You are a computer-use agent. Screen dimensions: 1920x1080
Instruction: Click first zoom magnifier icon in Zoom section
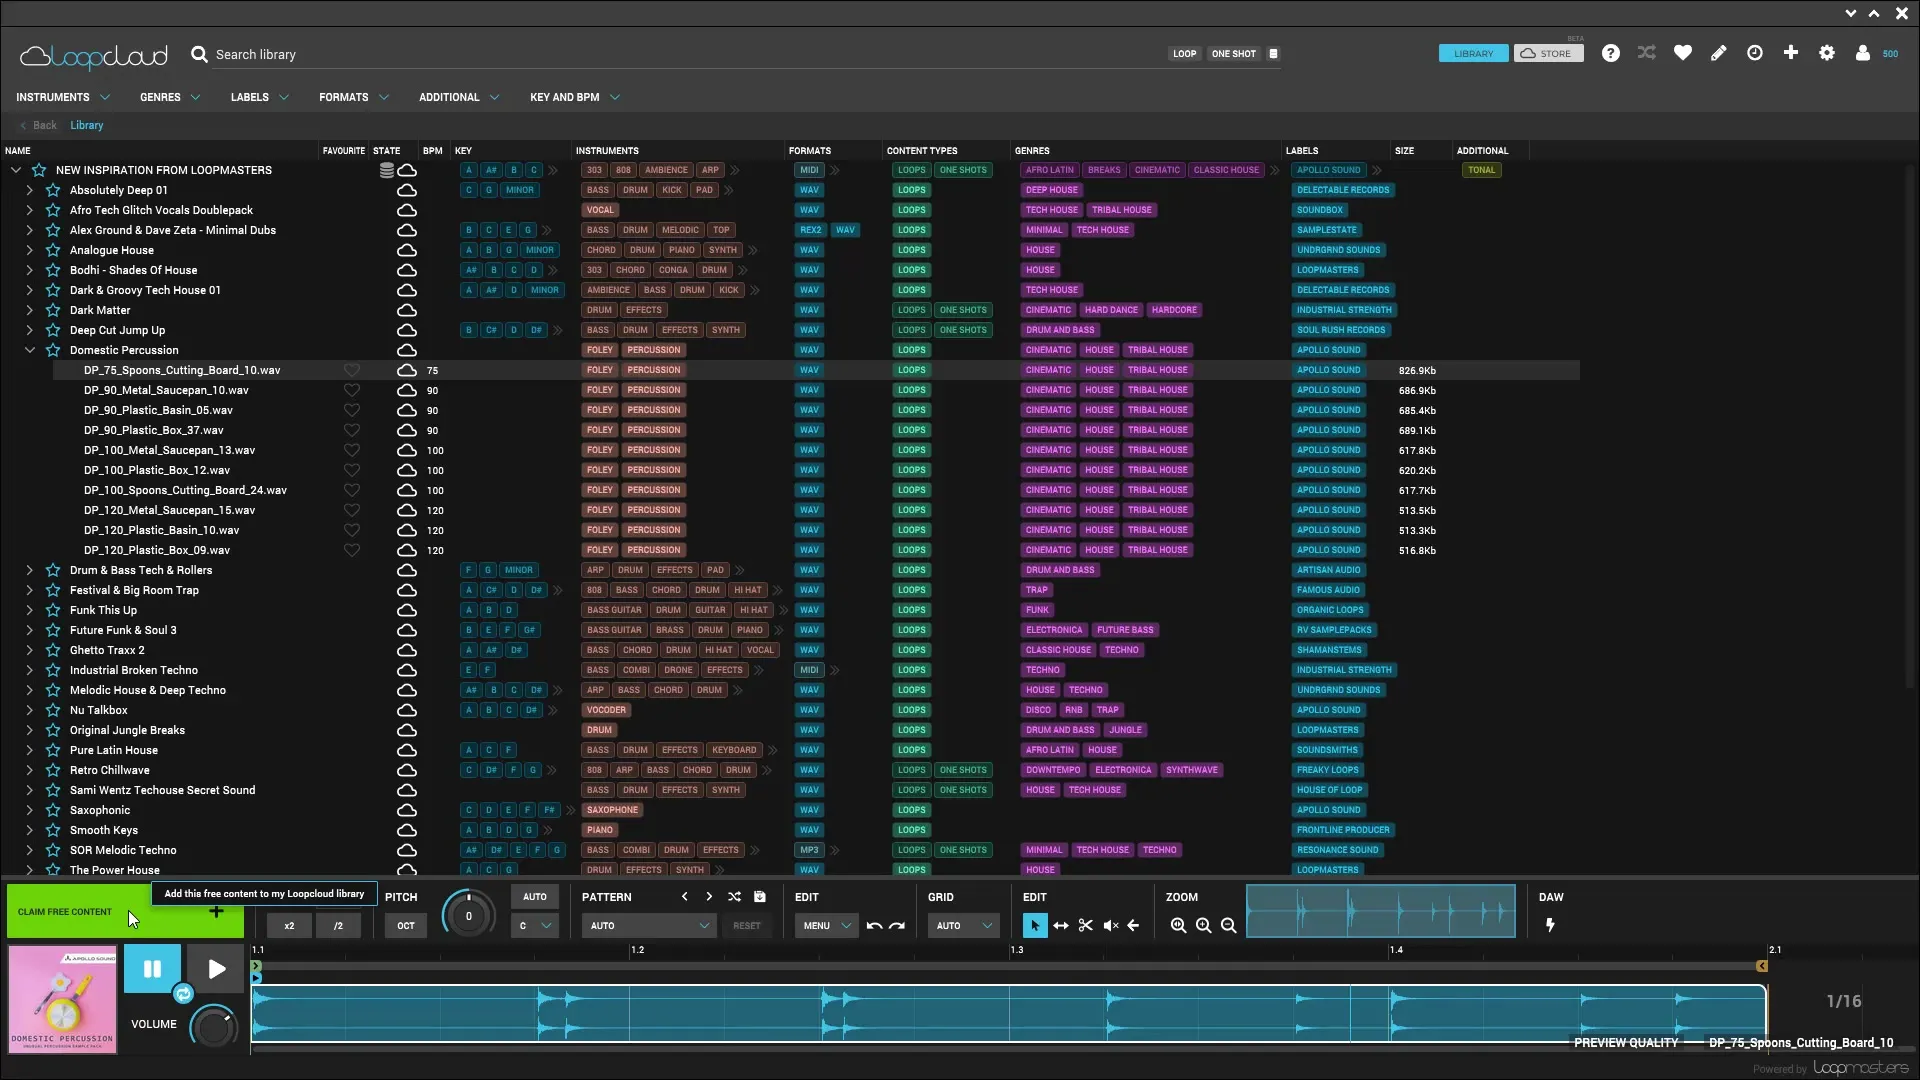(1179, 925)
